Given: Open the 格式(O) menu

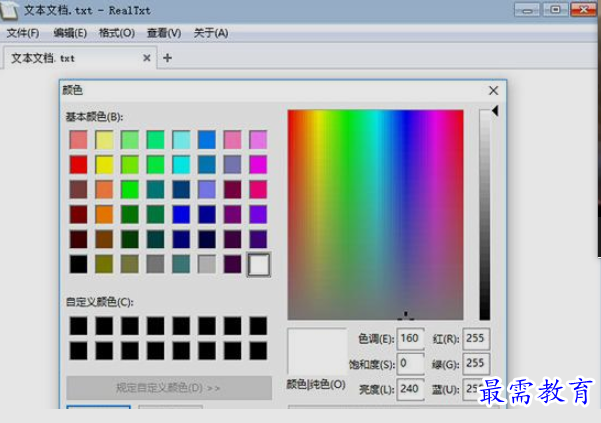Looking at the screenshot, I should pyautogui.click(x=117, y=33).
